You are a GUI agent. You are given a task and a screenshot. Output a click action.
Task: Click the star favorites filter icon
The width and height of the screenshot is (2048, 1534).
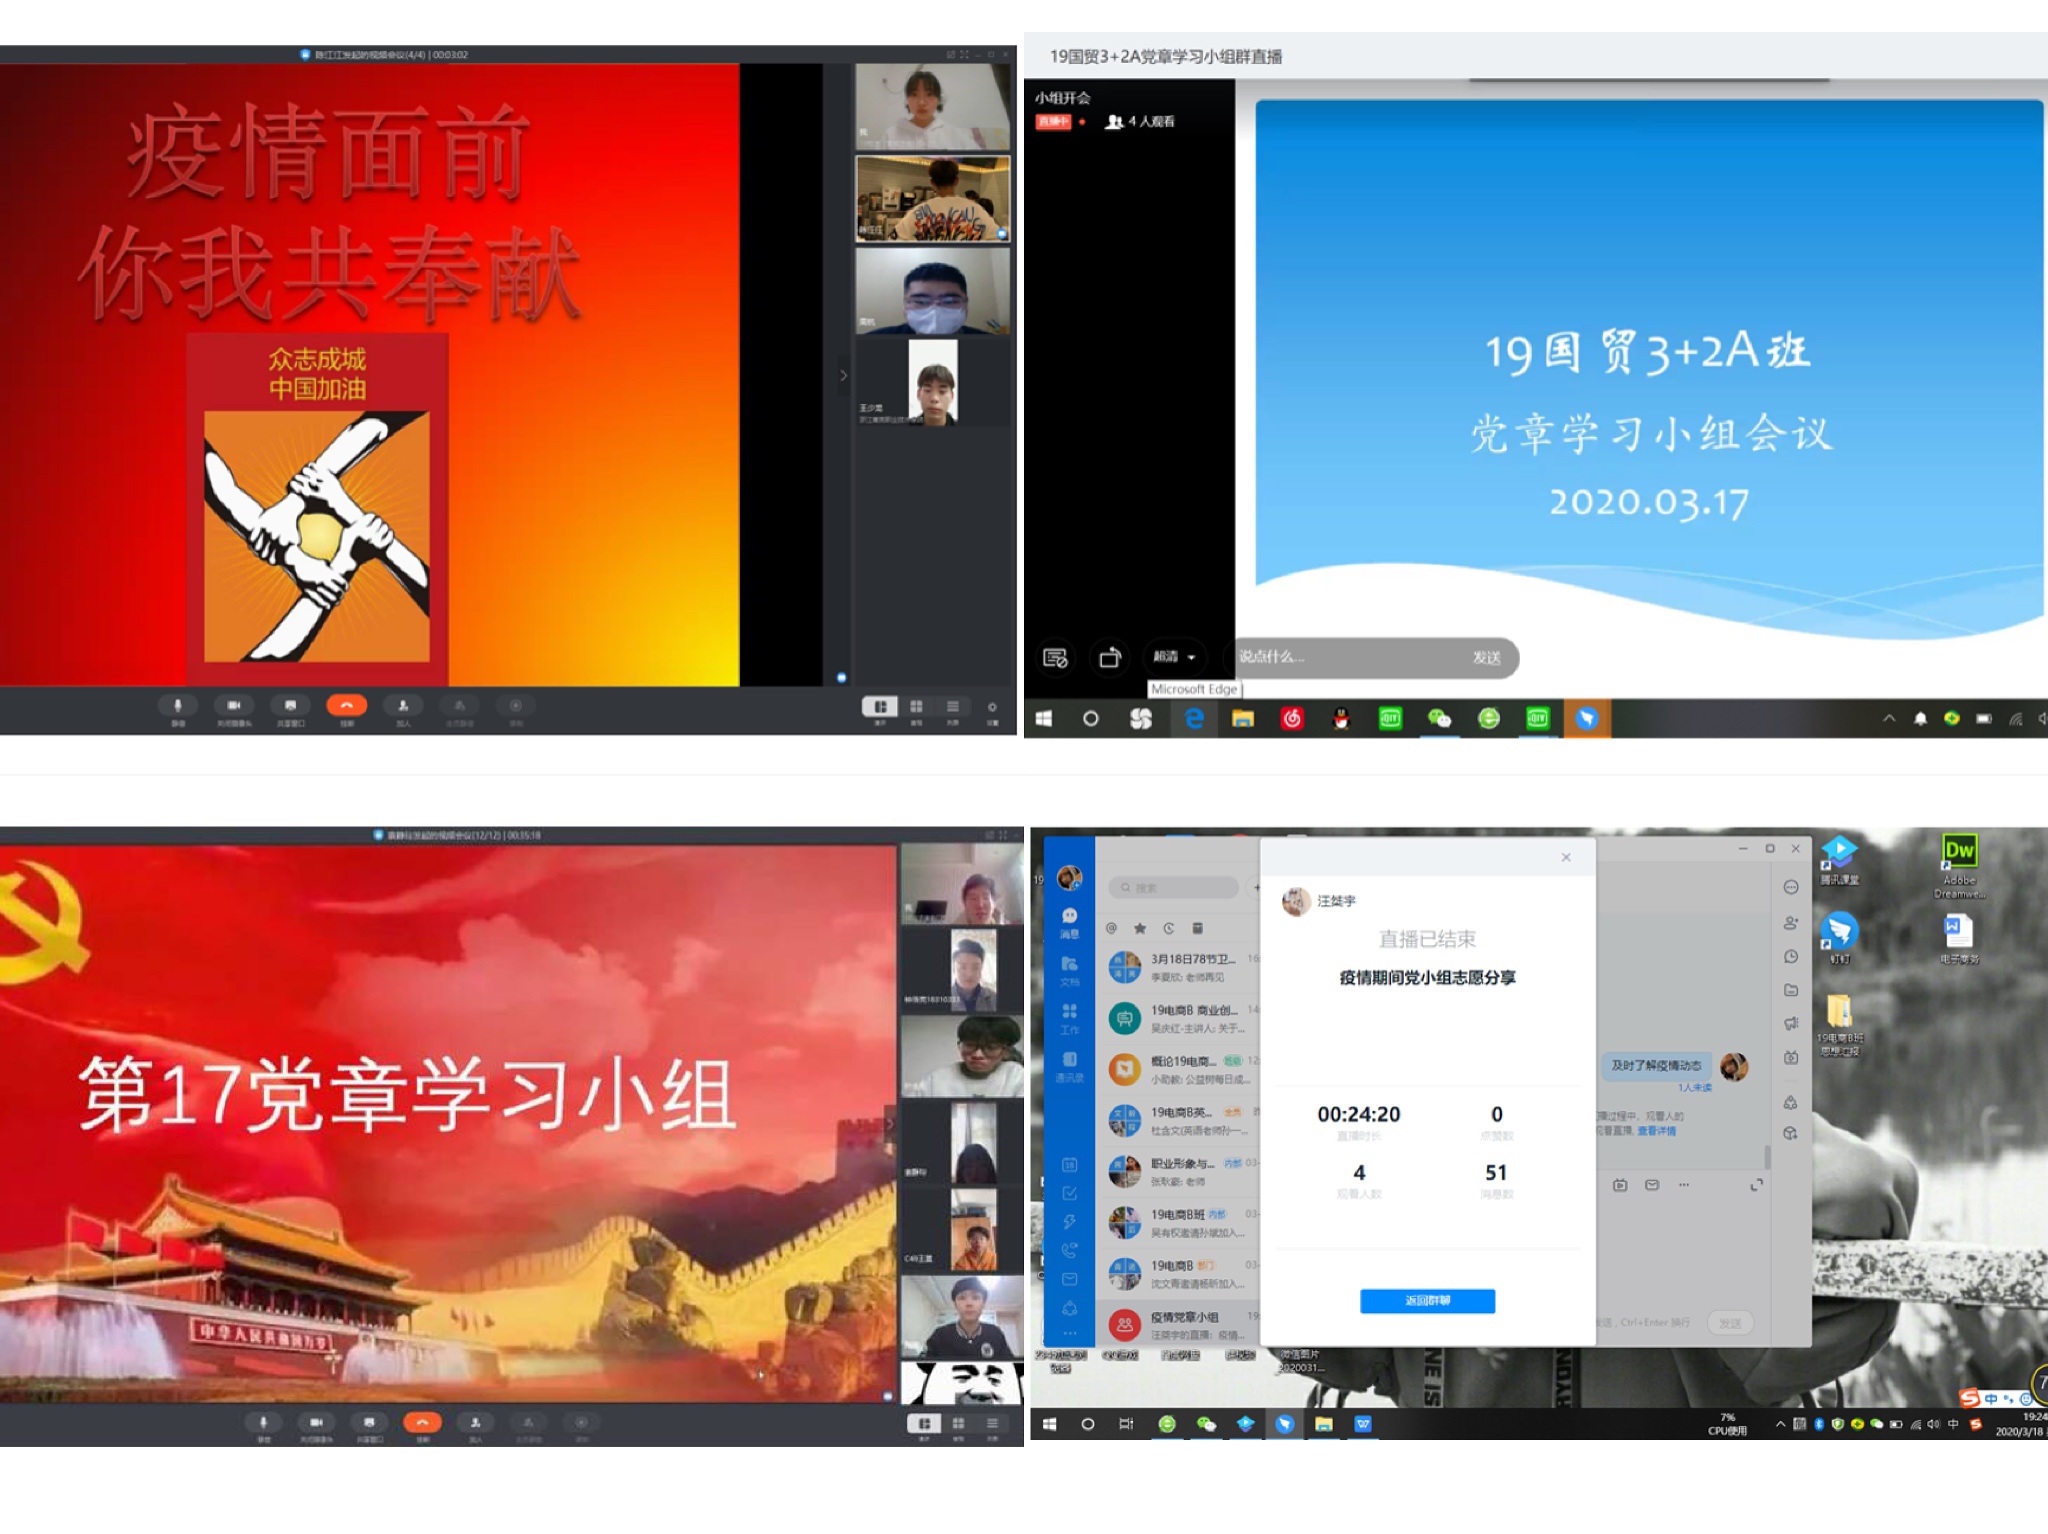tap(1140, 928)
